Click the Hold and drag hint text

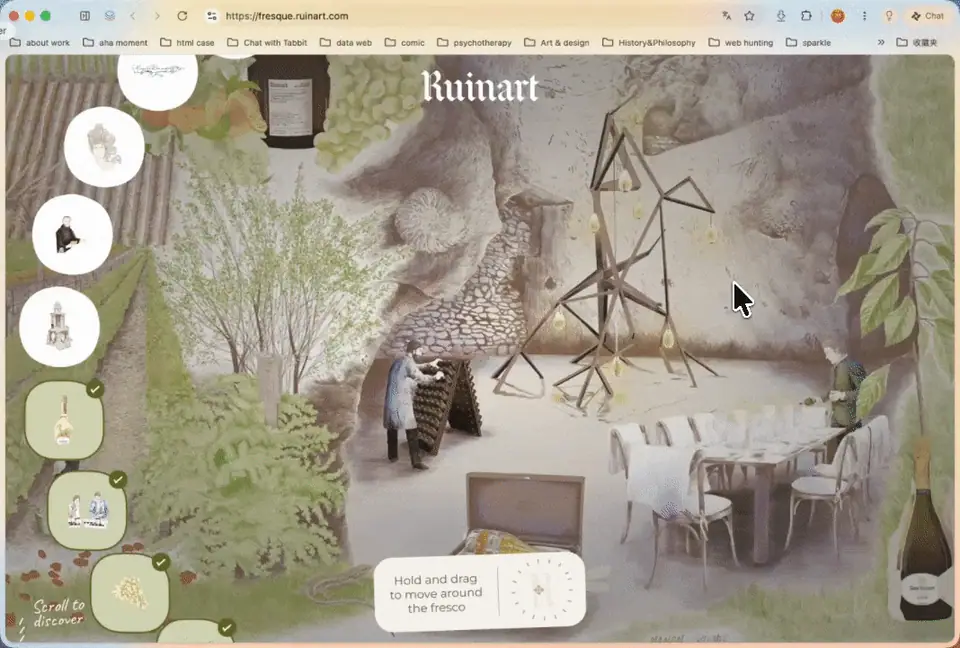pyautogui.click(x=436, y=593)
